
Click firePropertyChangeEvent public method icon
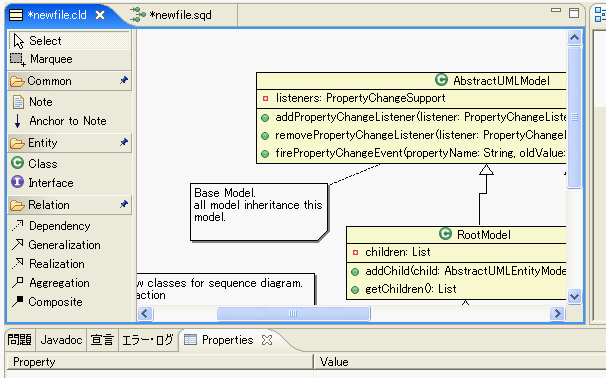(265, 154)
